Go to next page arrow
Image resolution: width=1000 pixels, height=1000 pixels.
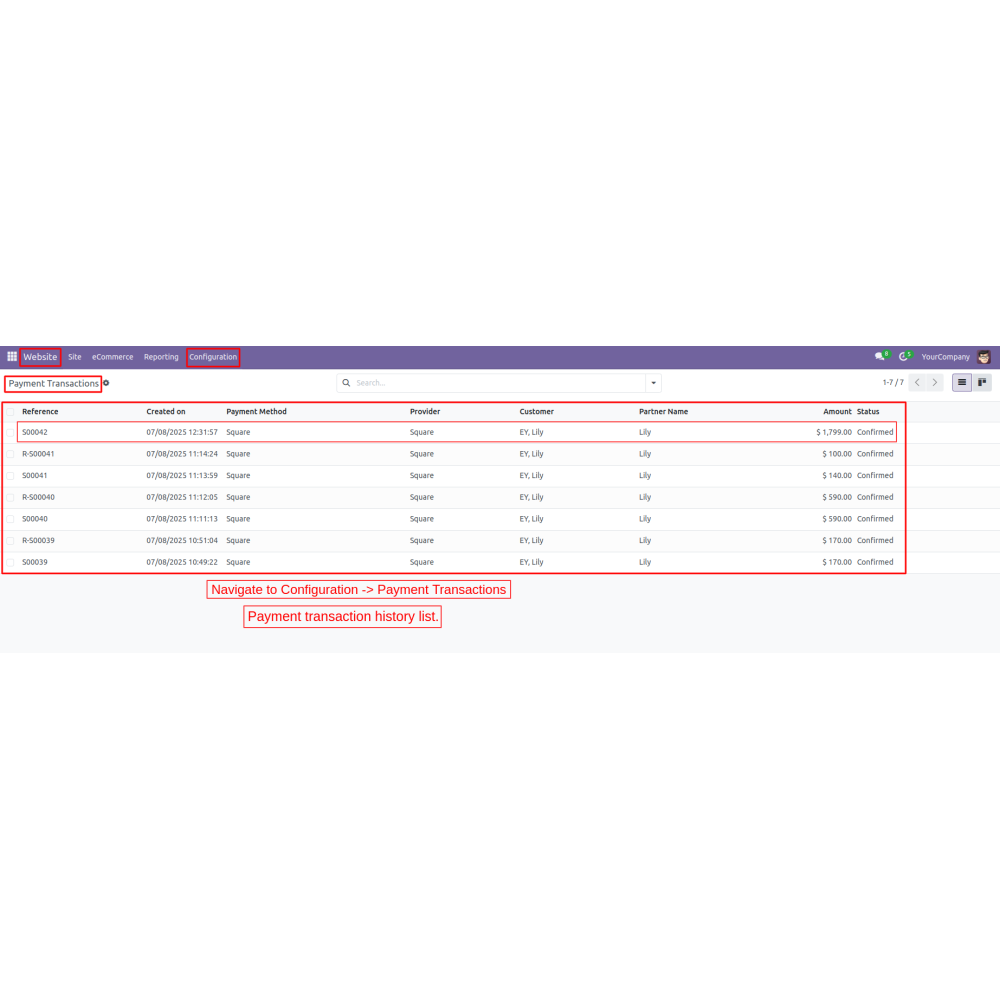tap(935, 383)
